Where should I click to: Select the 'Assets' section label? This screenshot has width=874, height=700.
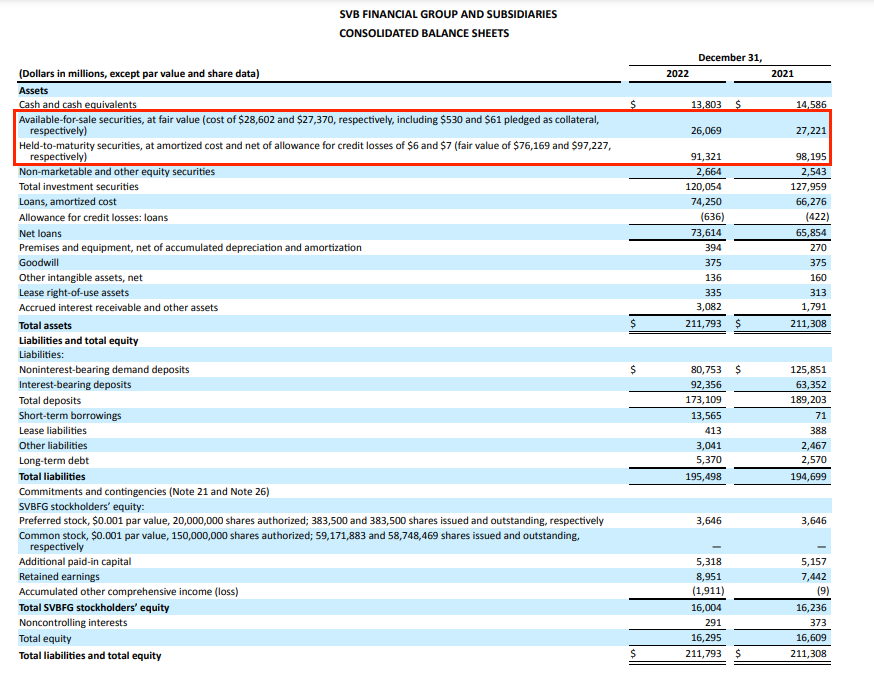pos(33,90)
